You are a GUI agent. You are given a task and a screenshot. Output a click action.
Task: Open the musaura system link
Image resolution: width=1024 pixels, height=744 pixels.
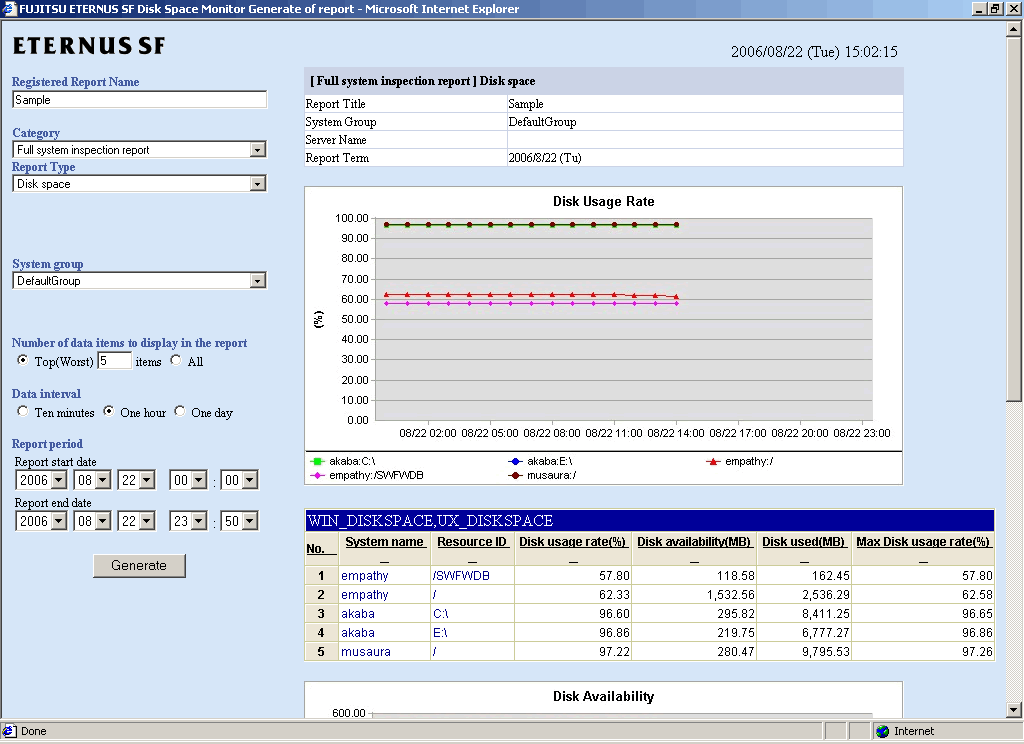(366, 651)
